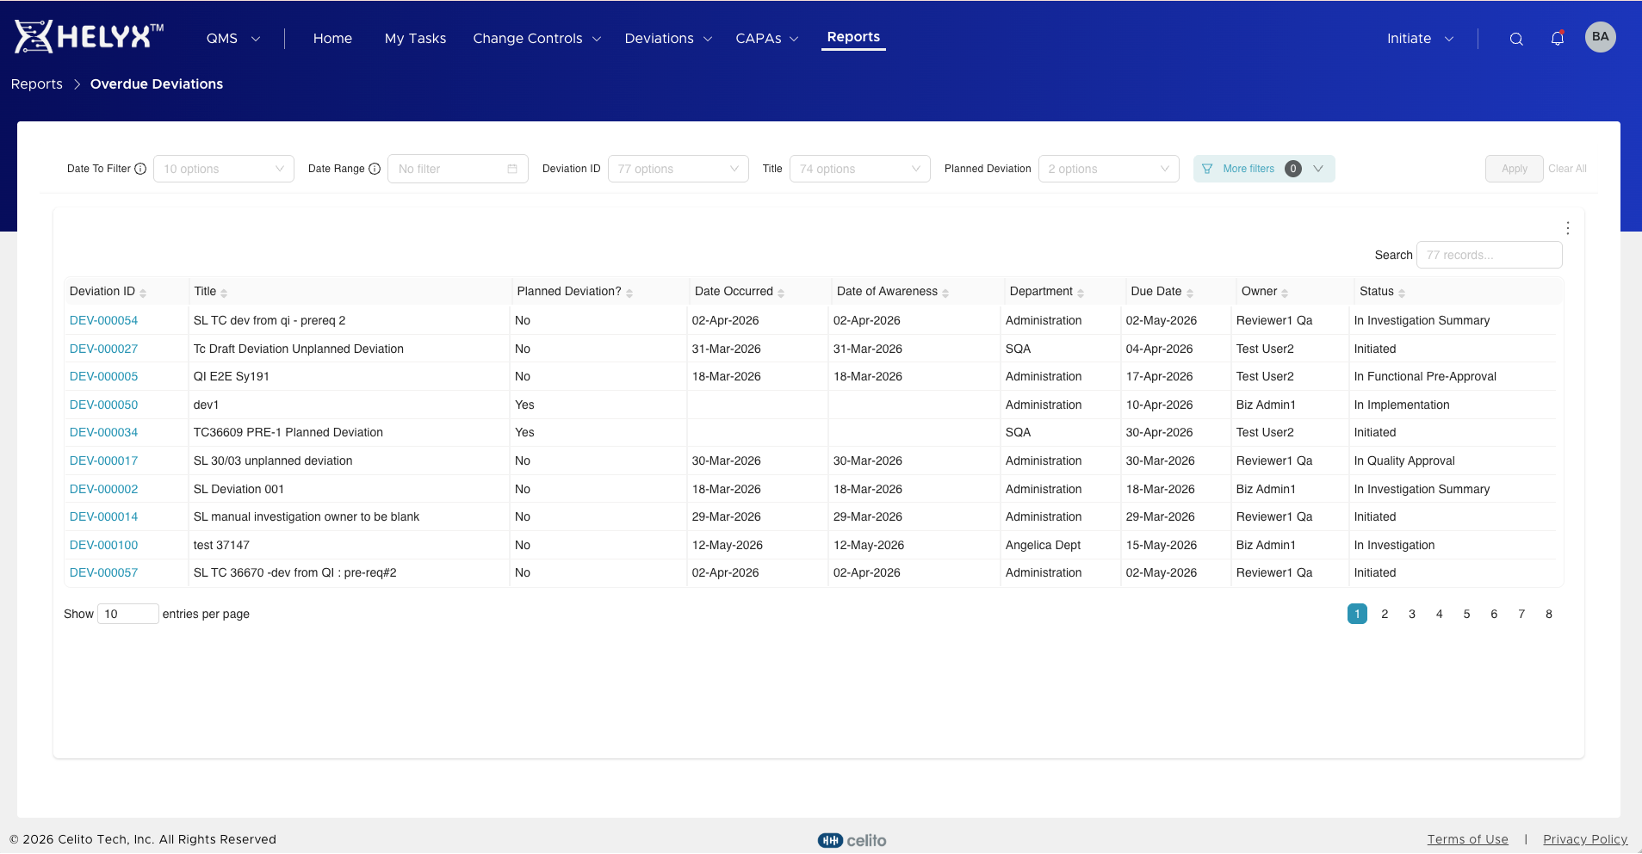Open deviation DEV-000017
The height and width of the screenshot is (854, 1642).
[x=104, y=461]
